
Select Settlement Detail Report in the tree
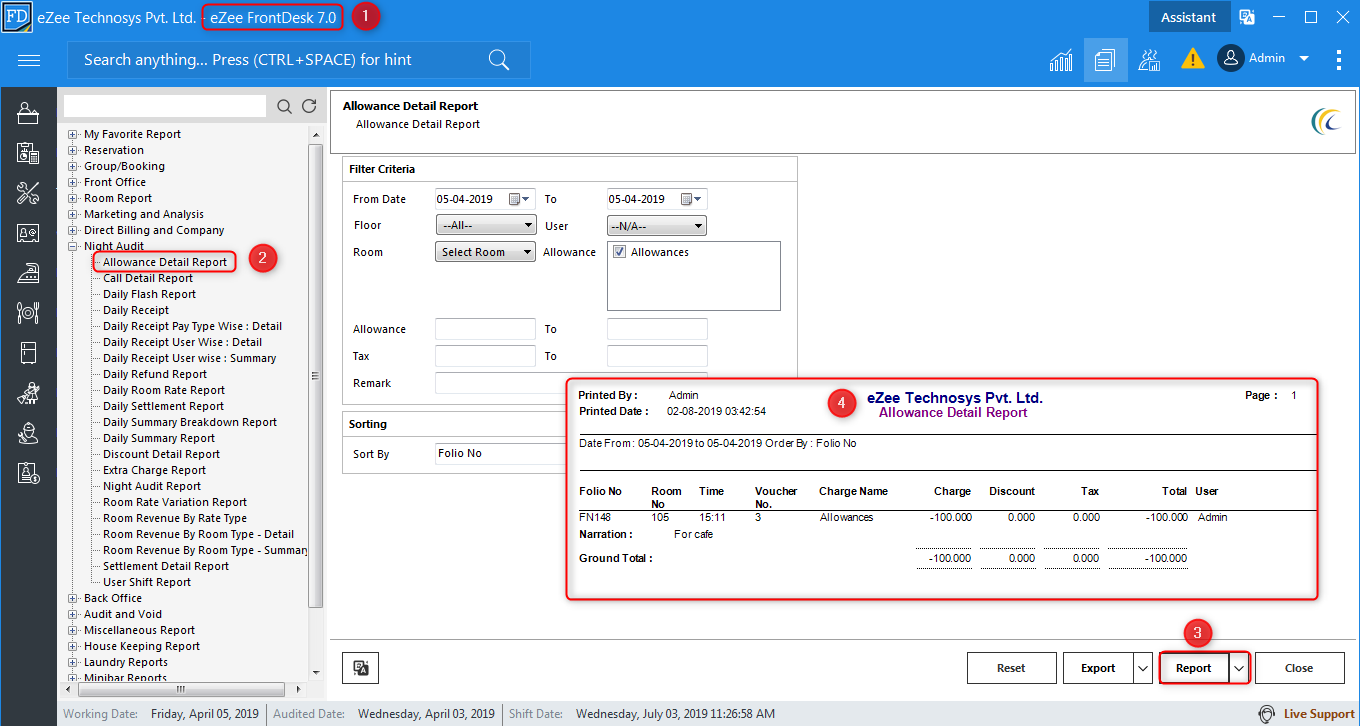point(166,566)
